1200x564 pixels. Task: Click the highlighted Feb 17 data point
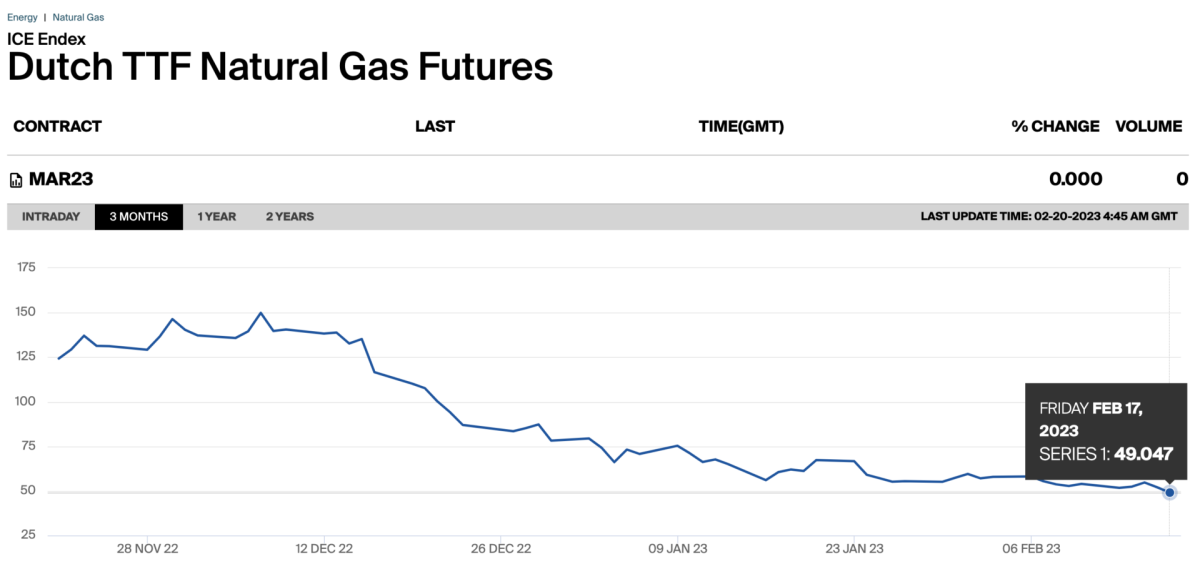(1170, 492)
